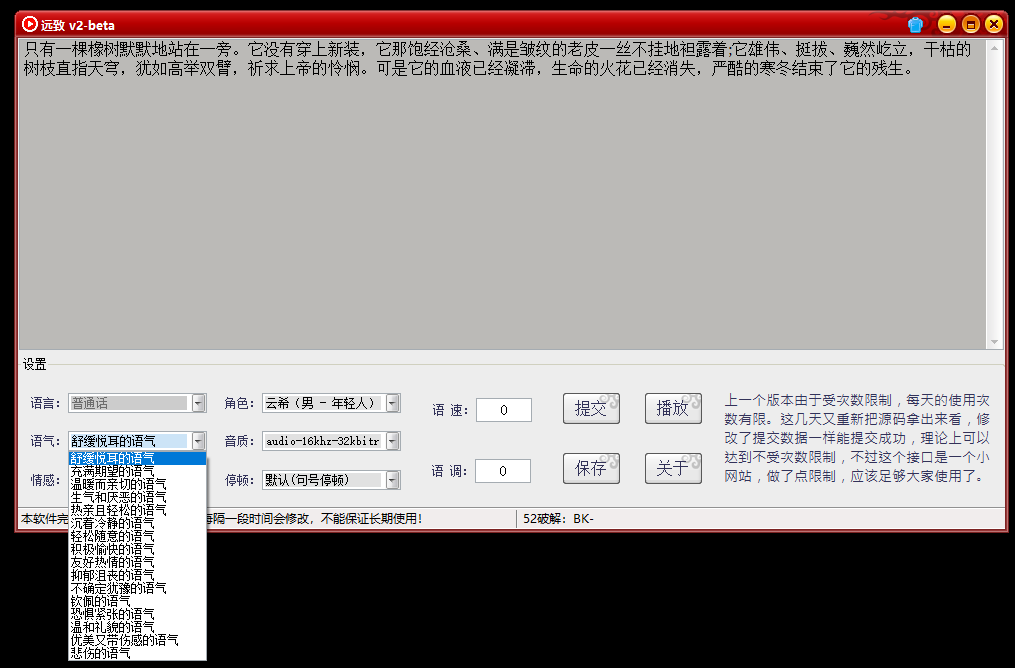Click the 保存 save button
1015x668 pixels.
(x=590, y=467)
